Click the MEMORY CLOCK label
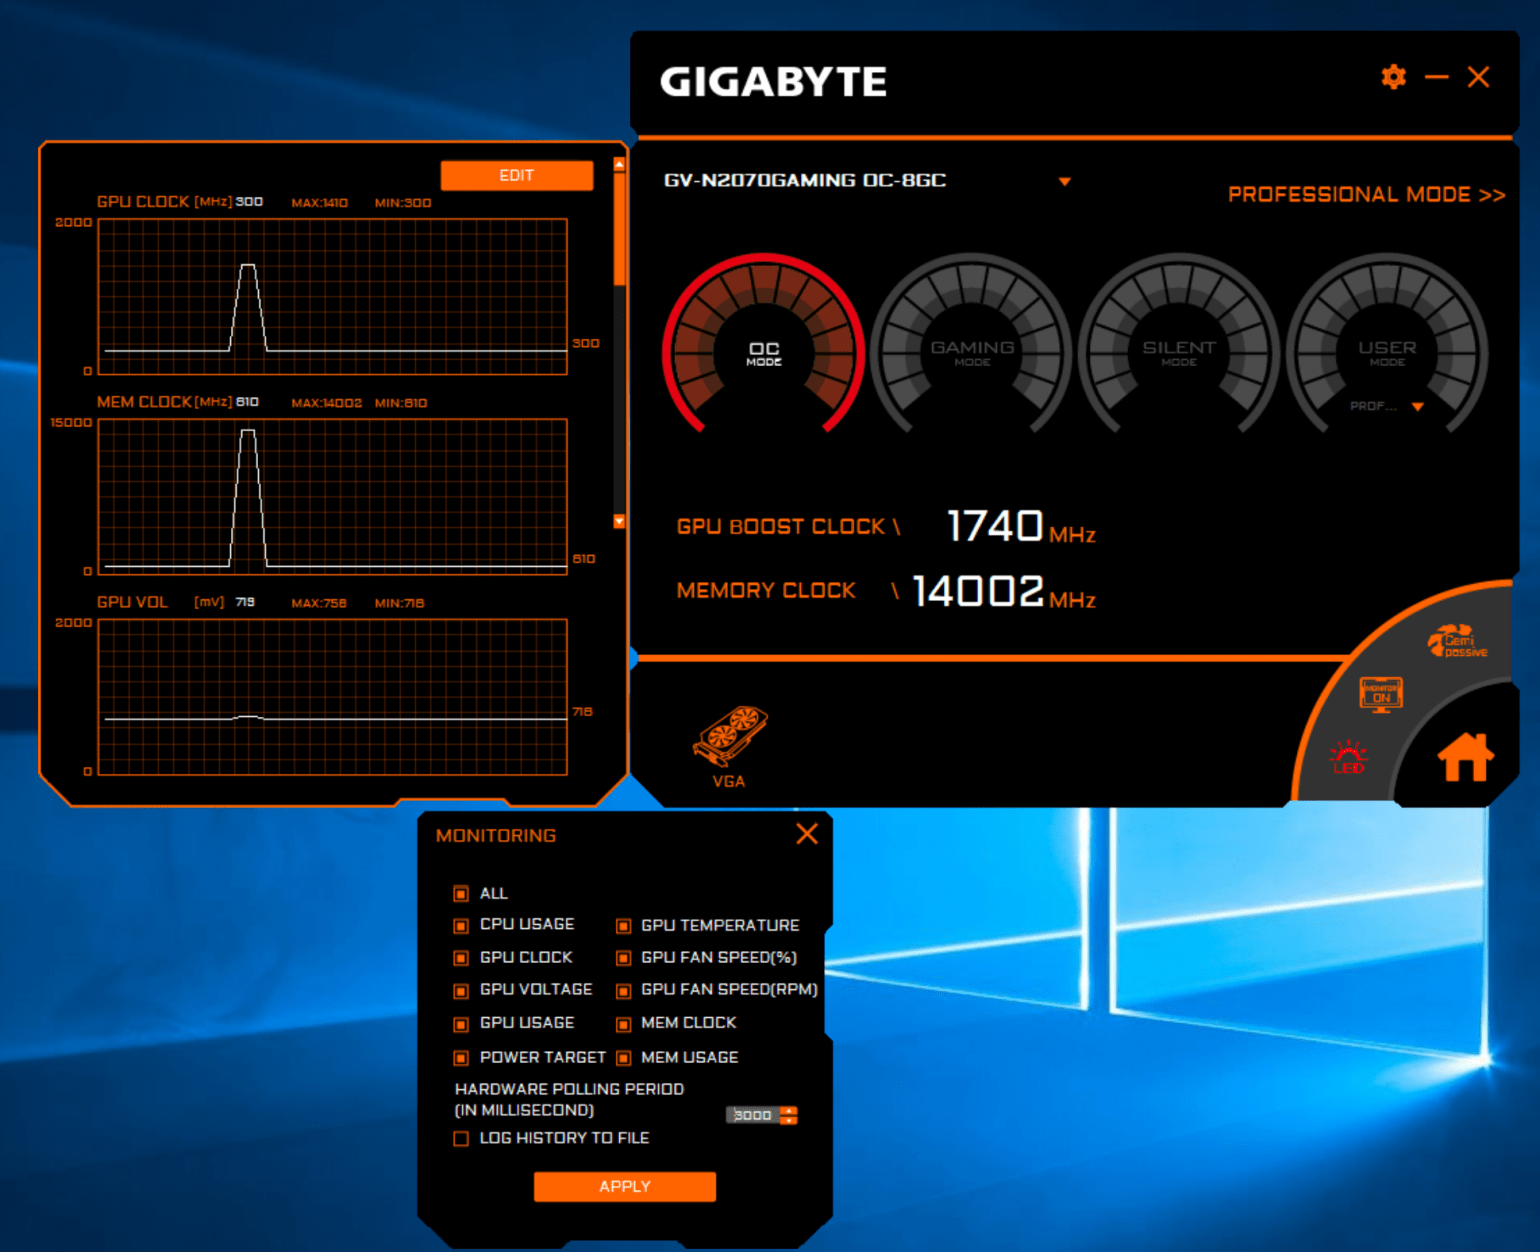Screen dimensions: 1540x1252 [x=766, y=591]
